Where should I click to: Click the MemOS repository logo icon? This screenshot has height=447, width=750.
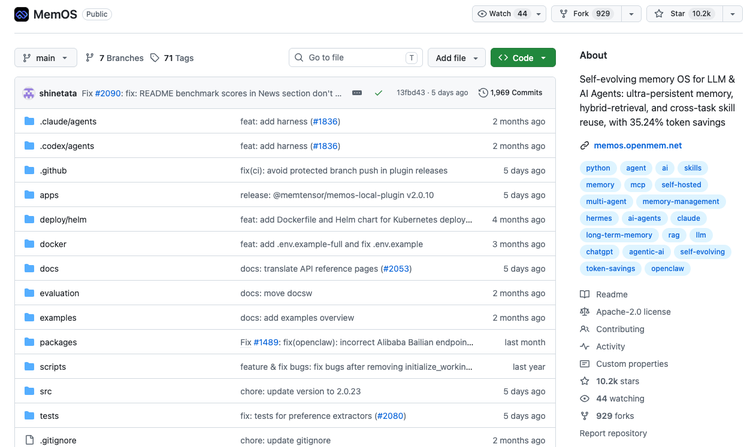[22, 14]
